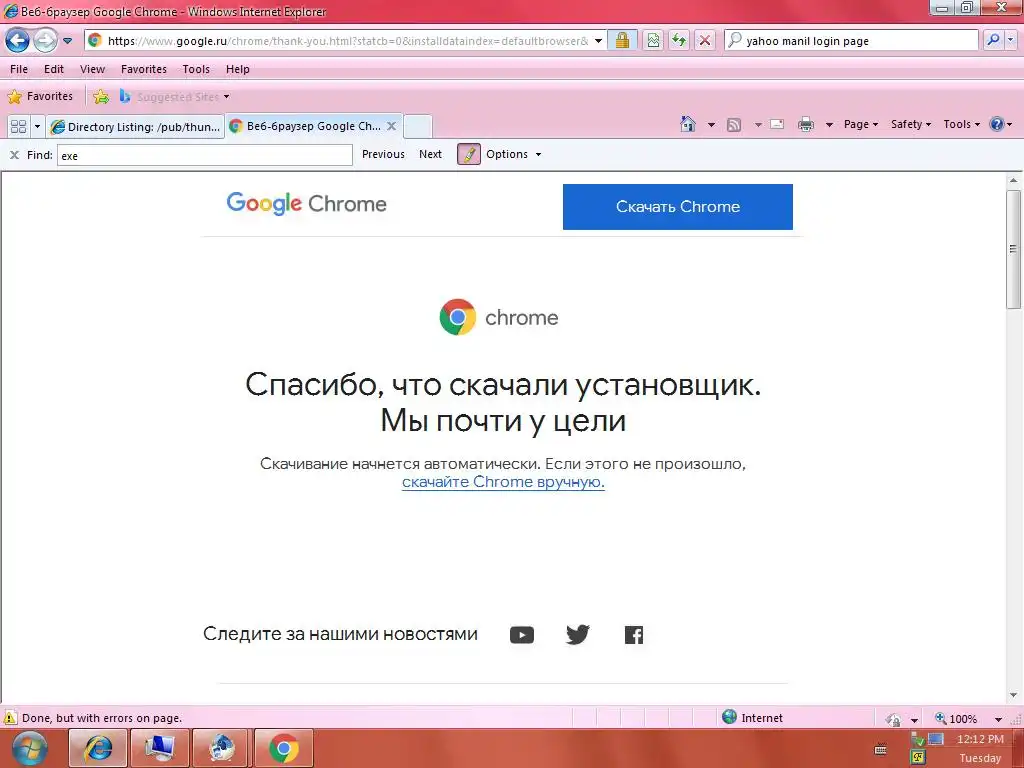Click Next in the Find bar
Screen dimensions: 1024x768
tap(430, 154)
